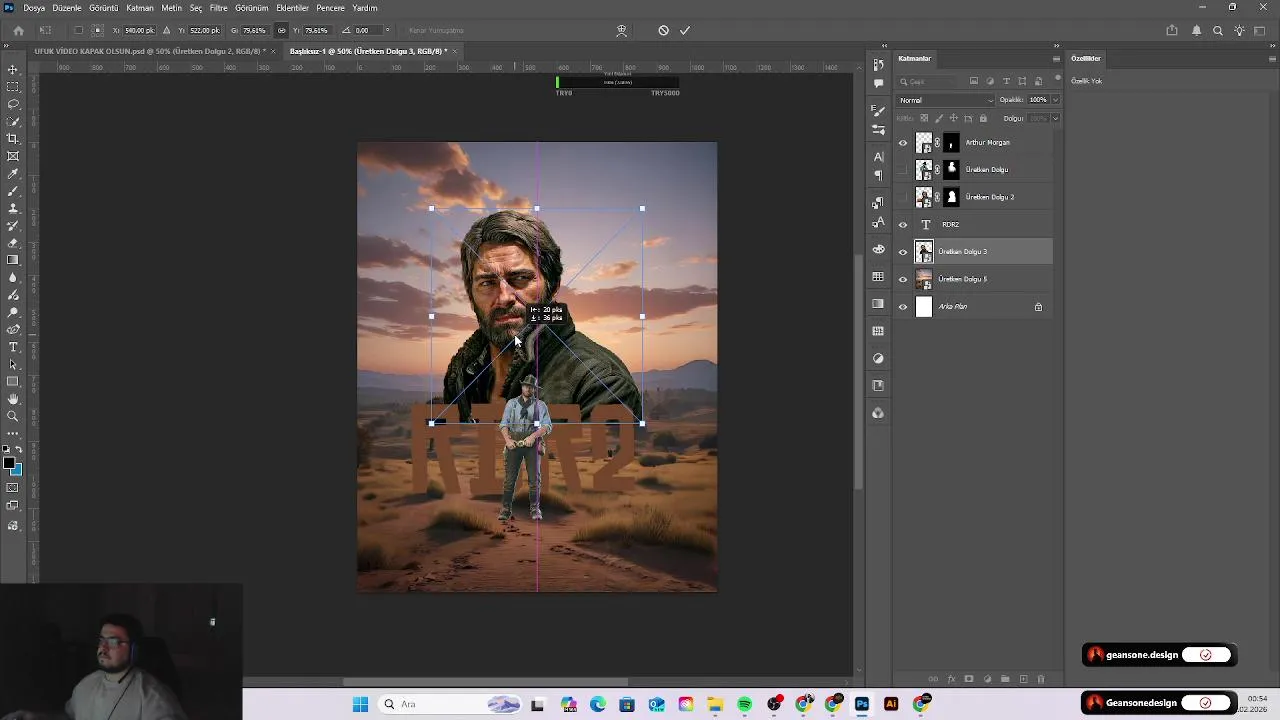Image resolution: width=1280 pixels, height=720 pixels.
Task: Select the Brush tool
Action: pos(13,190)
